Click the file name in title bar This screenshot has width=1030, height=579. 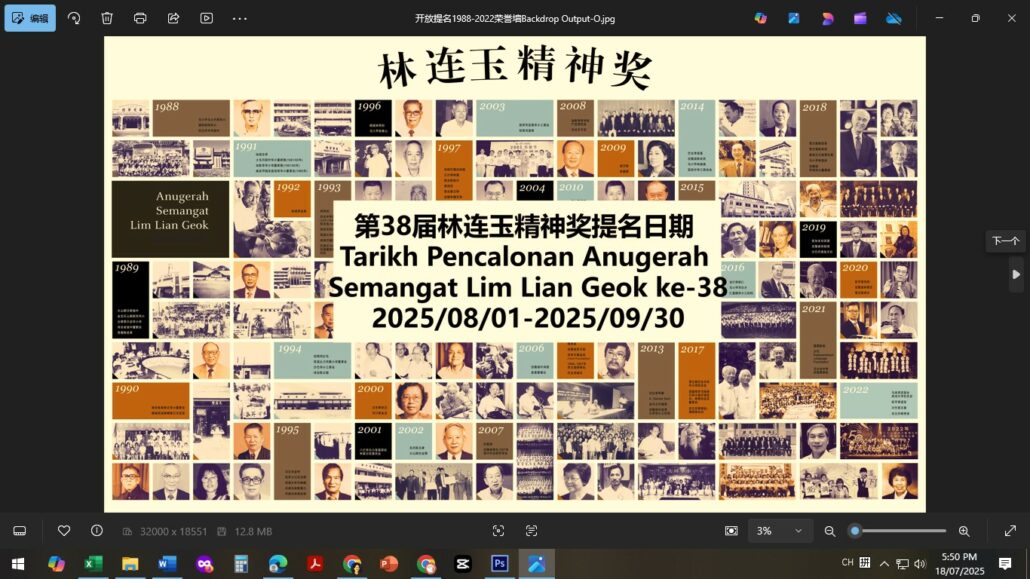point(515,18)
